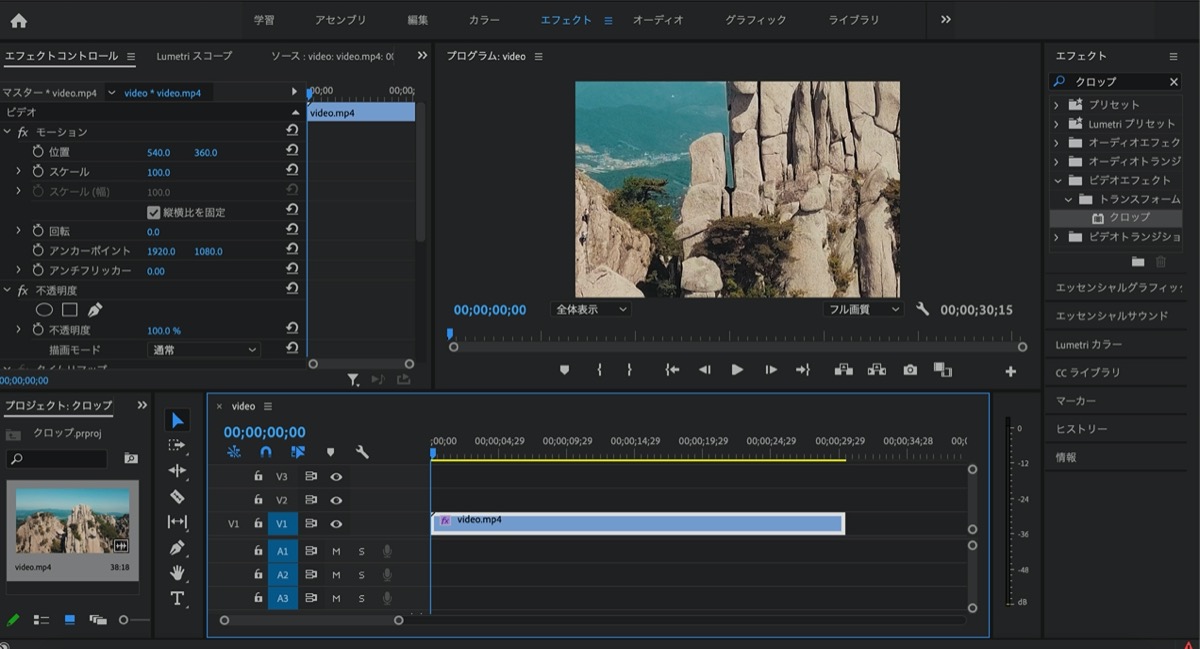
Task: Open the Markers panel
Action: (x=1076, y=401)
